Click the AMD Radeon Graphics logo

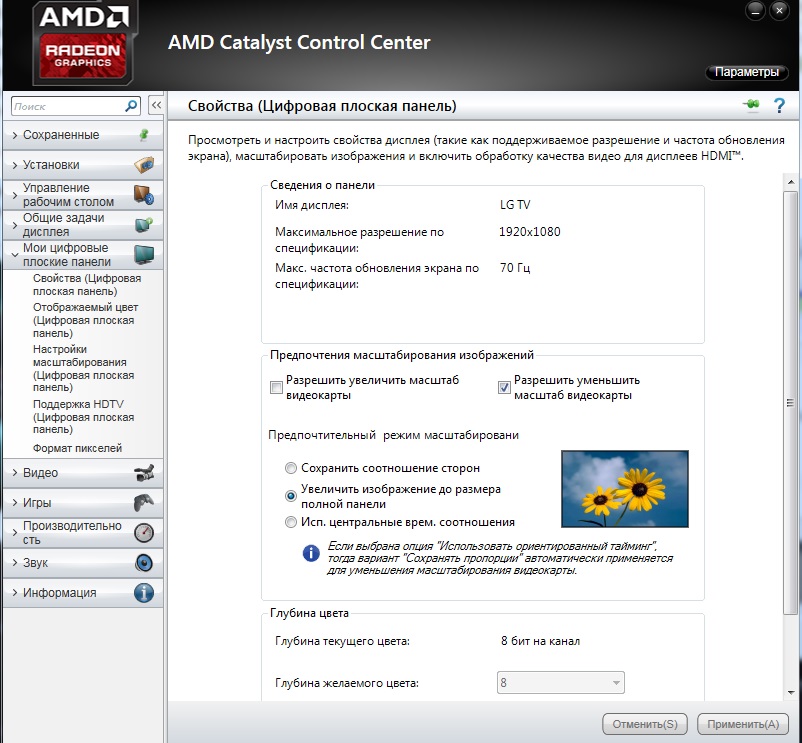[x=83, y=43]
